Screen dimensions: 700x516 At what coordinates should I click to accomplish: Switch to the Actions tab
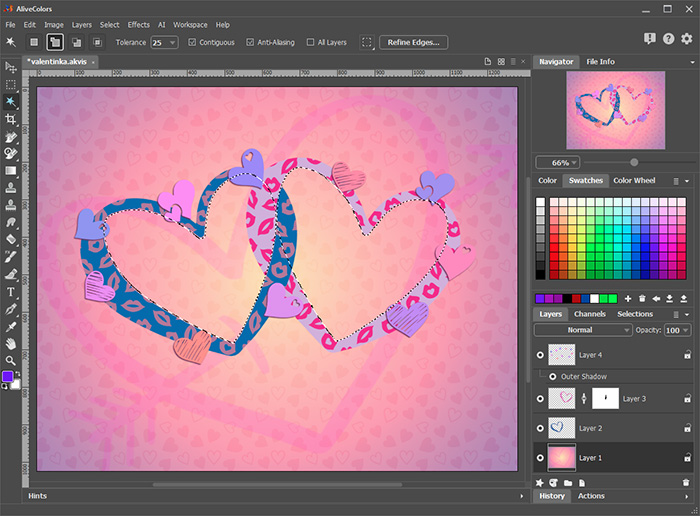pos(591,496)
